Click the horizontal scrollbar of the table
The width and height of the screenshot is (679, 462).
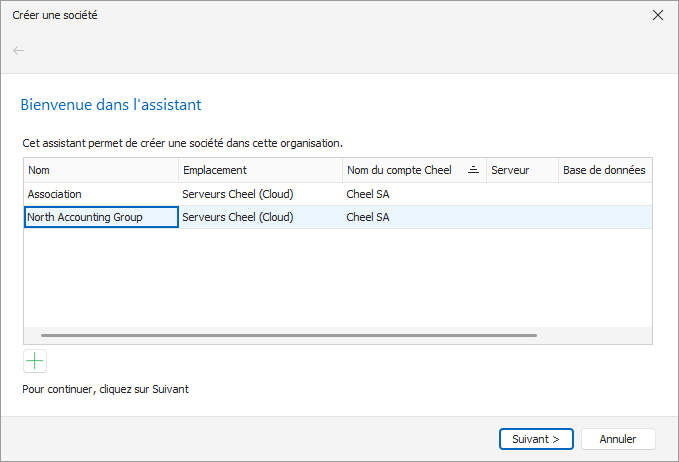pyautogui.click(x=289, y=335)
